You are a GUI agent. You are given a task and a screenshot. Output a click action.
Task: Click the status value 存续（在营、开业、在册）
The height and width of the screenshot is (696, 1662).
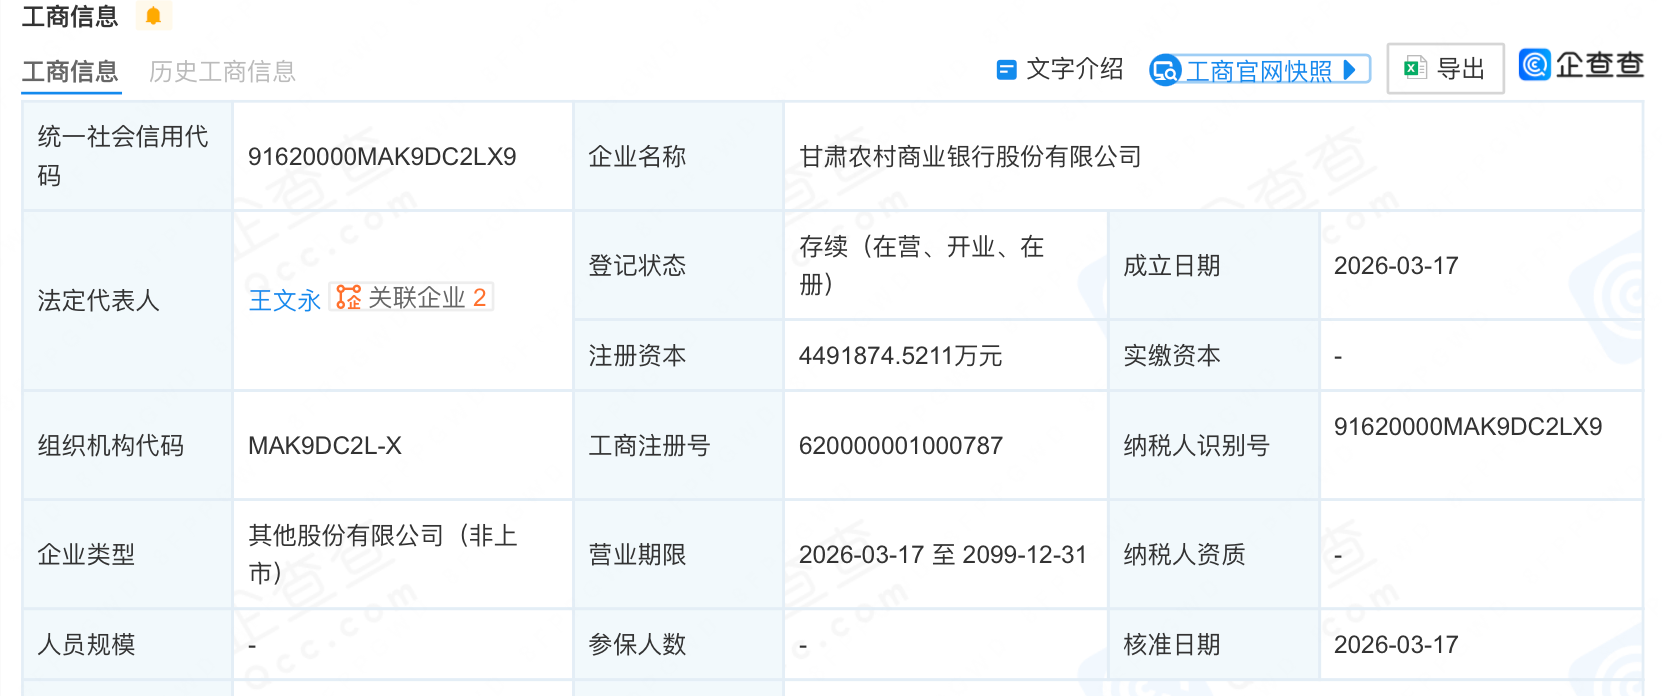[921, 265]
